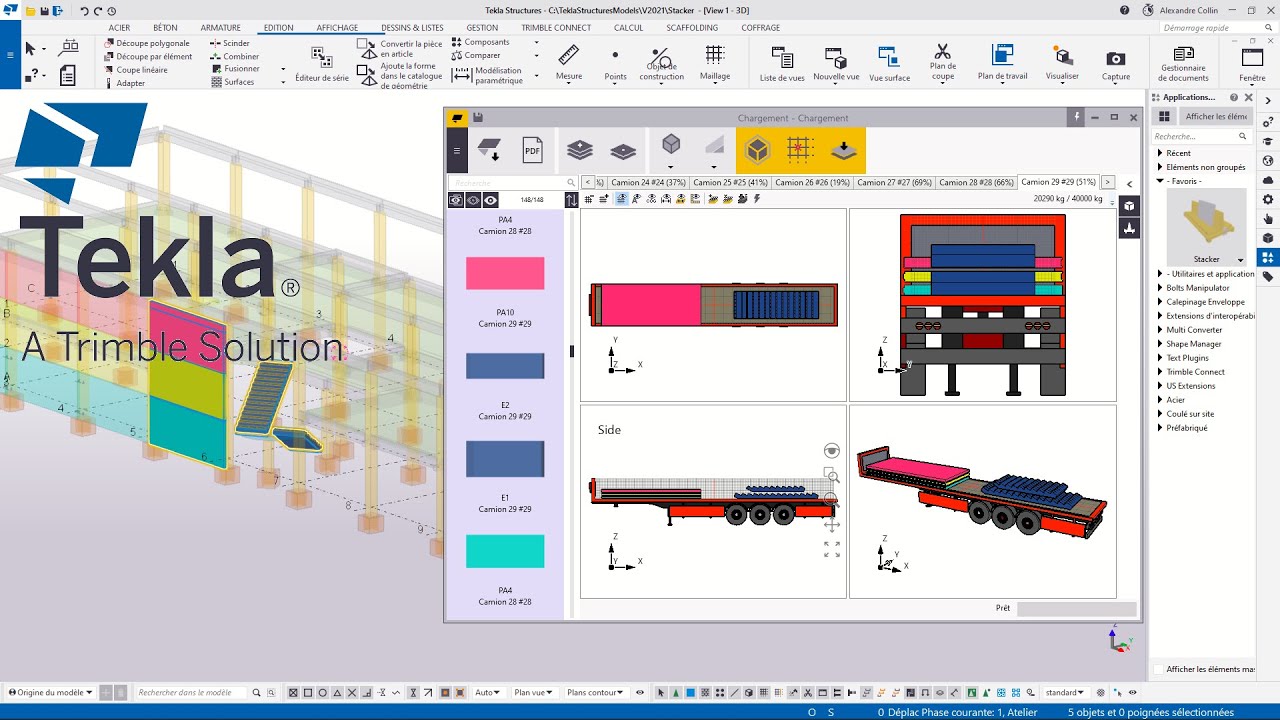Click the yellow download-onto-layer icon
1280x720 pixels.
coord(844,151)
